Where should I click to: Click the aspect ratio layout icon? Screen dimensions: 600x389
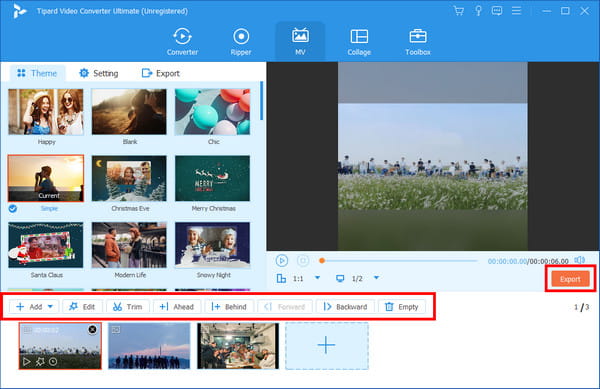tap(281, 278)
